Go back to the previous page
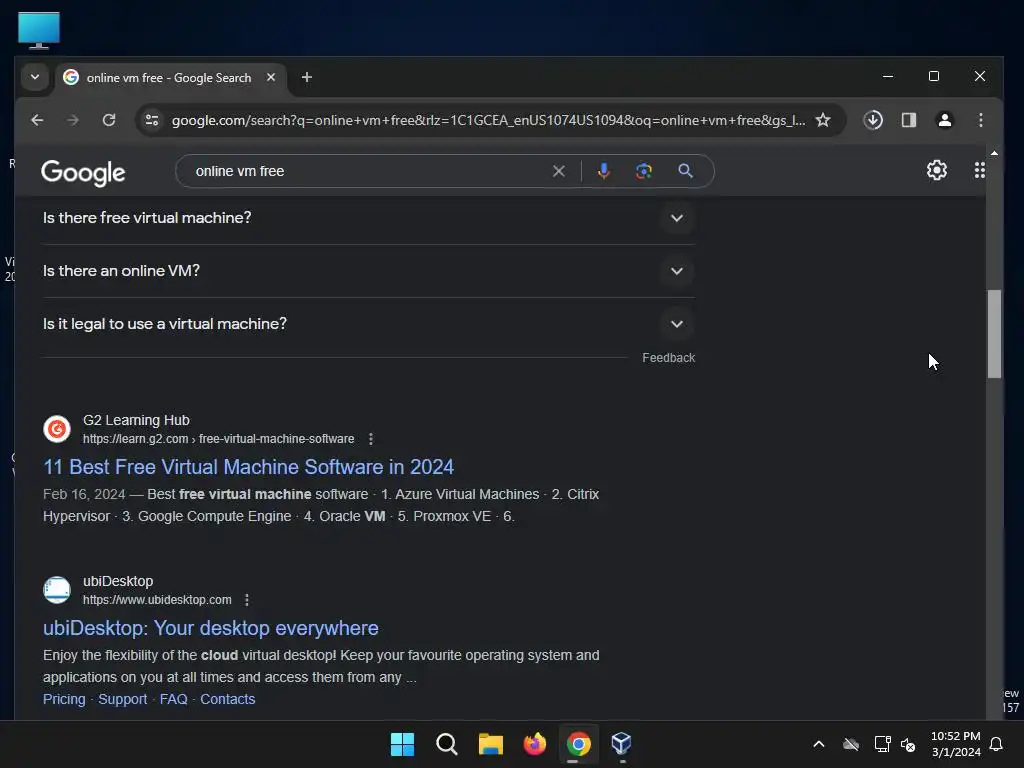The image size is (1024, 768). pos(37,120)
